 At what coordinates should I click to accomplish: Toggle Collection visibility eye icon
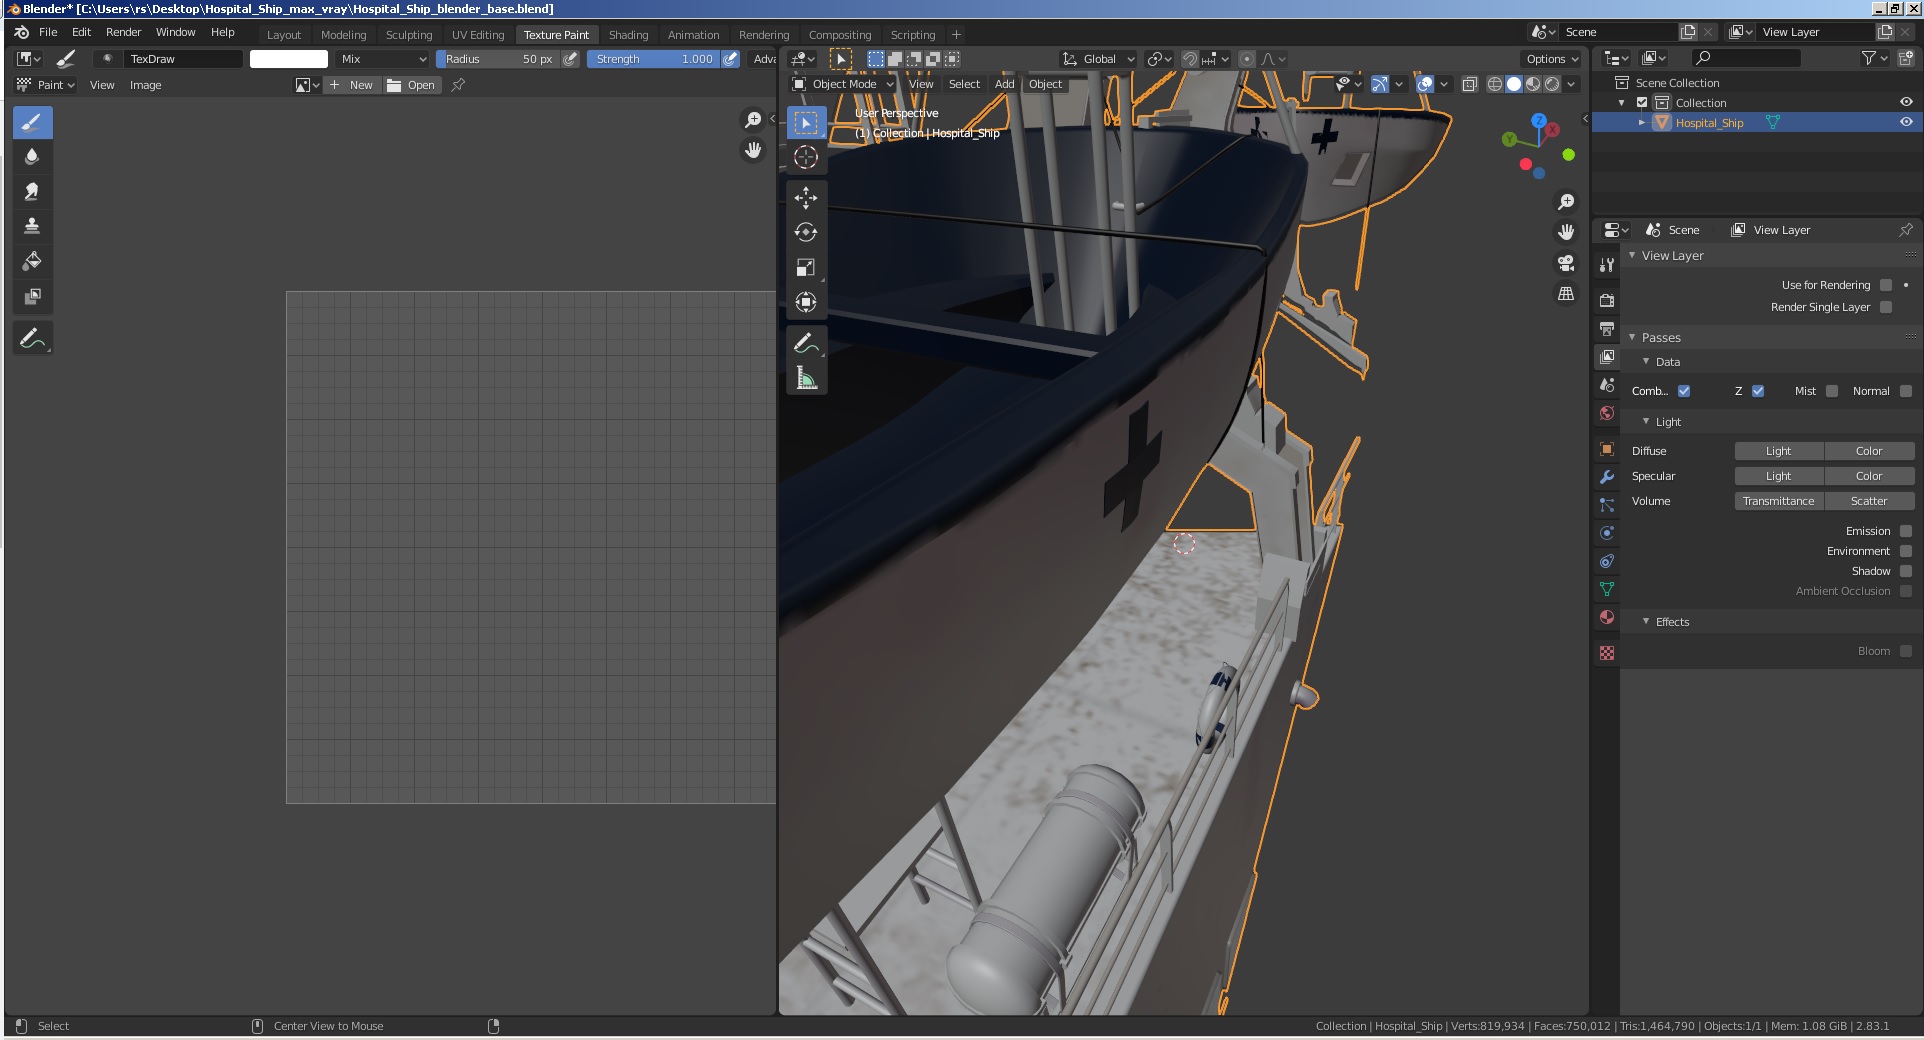tap(1906, 102)
